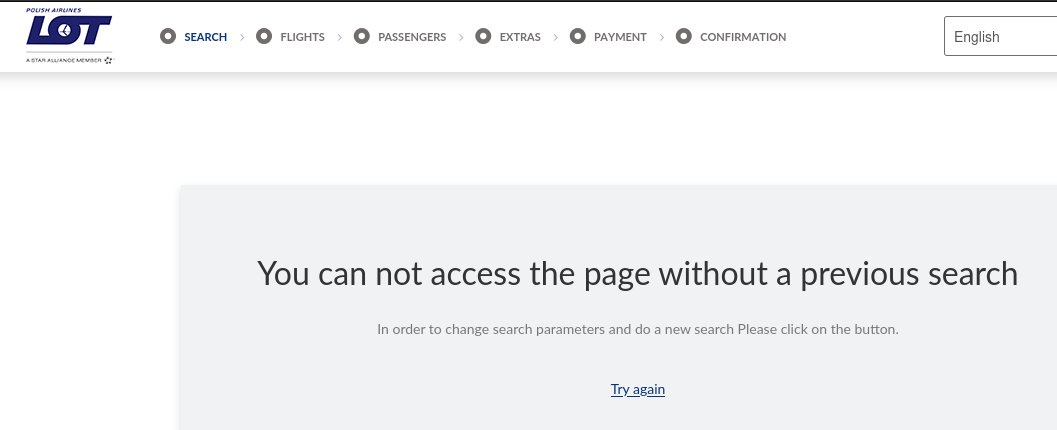
Task: Open the FLIGHTS step label
Action: click(x=302, y=37)
